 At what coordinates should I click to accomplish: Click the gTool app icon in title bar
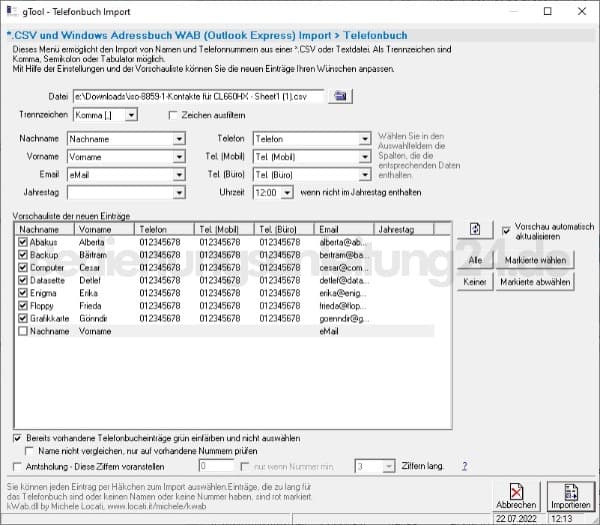click(x=11, y=11)
